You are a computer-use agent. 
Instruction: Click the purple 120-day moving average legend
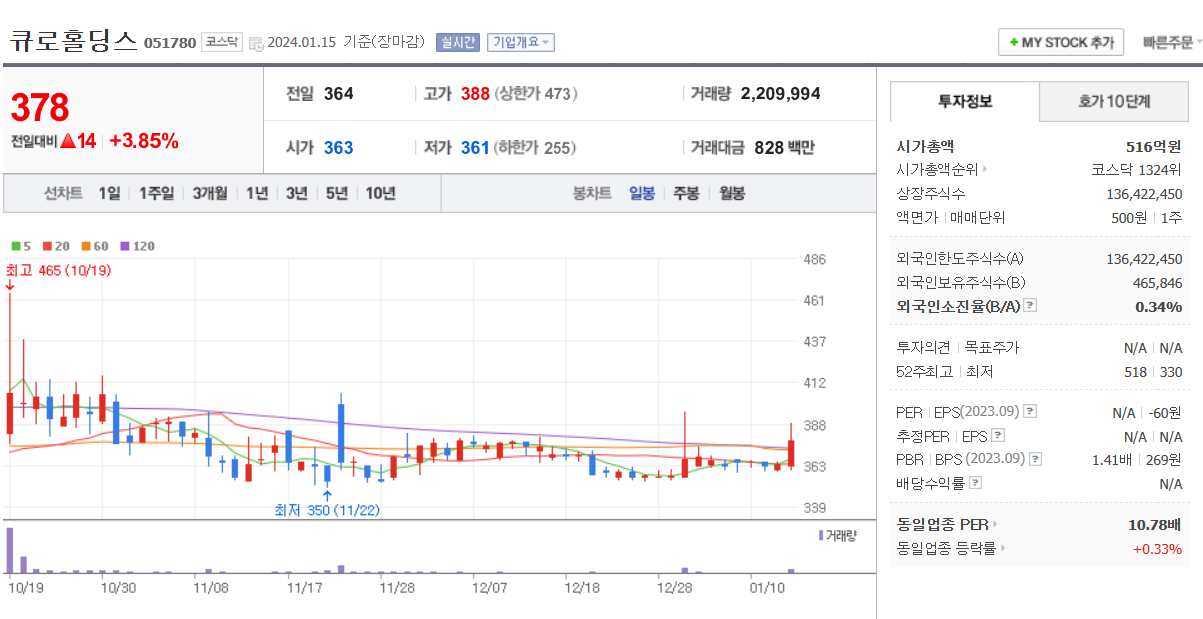click(x=137, y=246)
